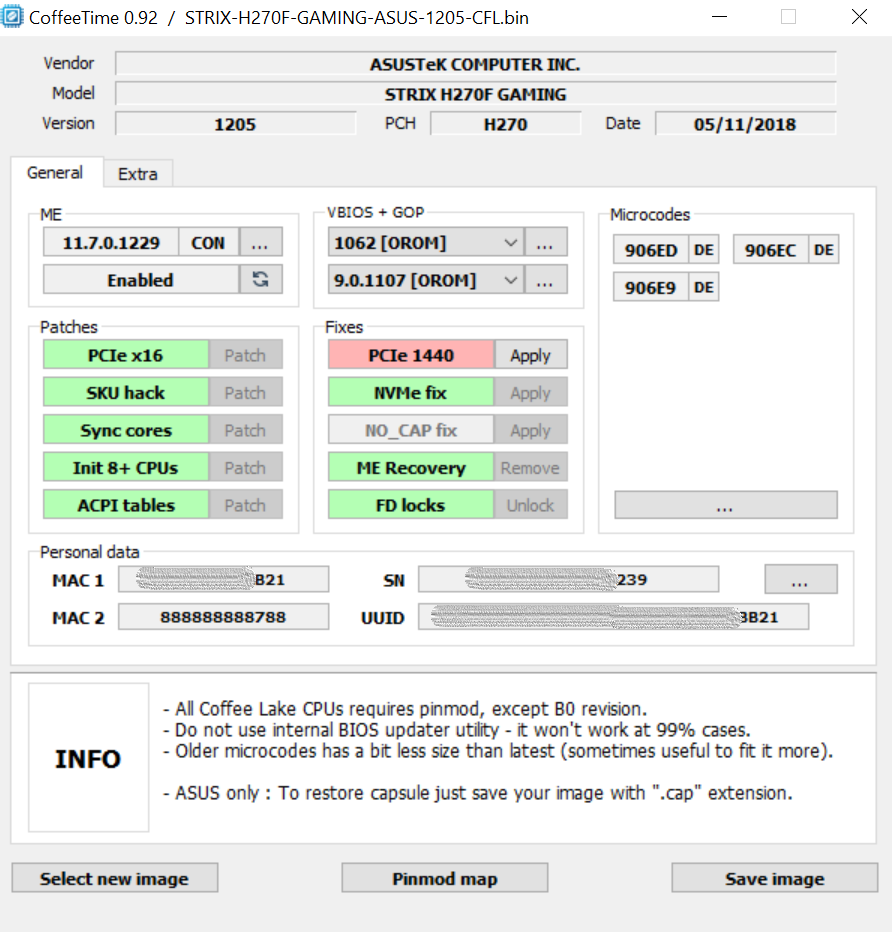Click Personal data ellipsis button
The image size is (892, 932).
pyautogui.click(x=800, y=580)
